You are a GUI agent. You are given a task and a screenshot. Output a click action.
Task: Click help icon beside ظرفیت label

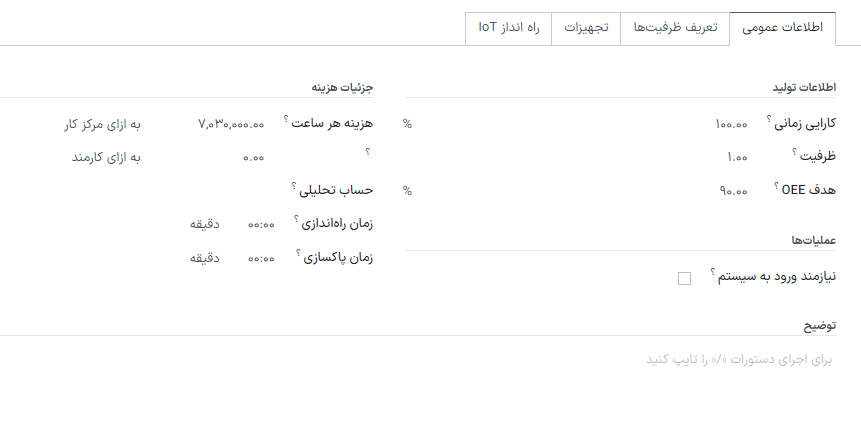tap(794, 152)
